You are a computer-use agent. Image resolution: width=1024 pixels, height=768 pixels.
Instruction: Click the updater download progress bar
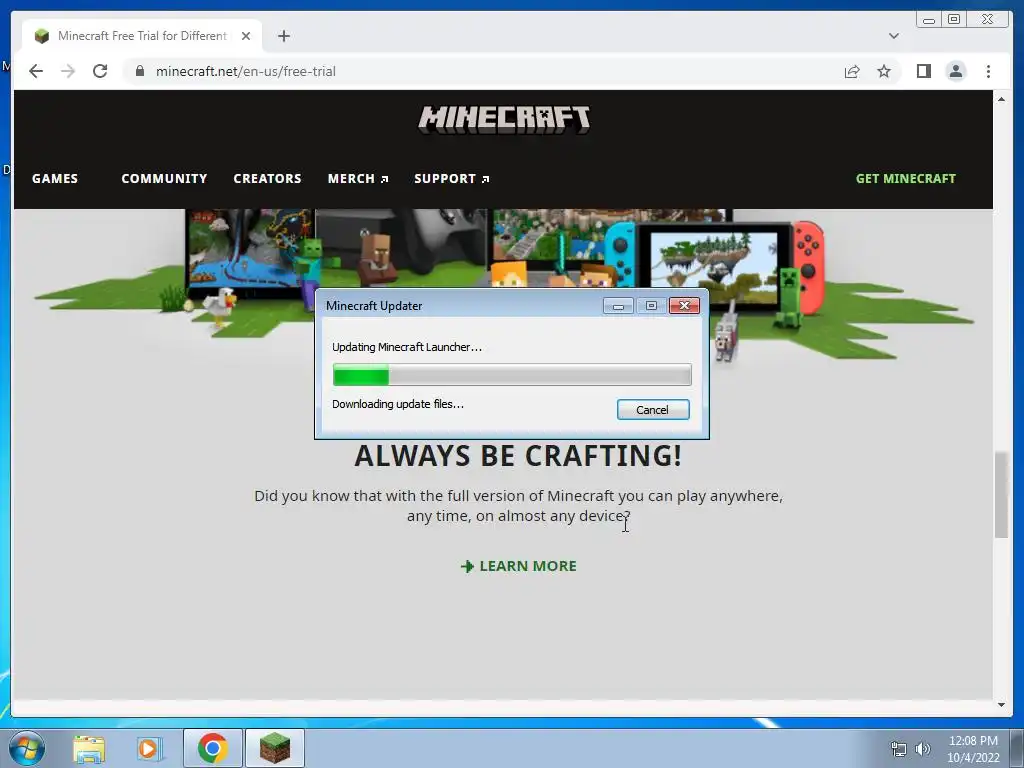point(512,375)
